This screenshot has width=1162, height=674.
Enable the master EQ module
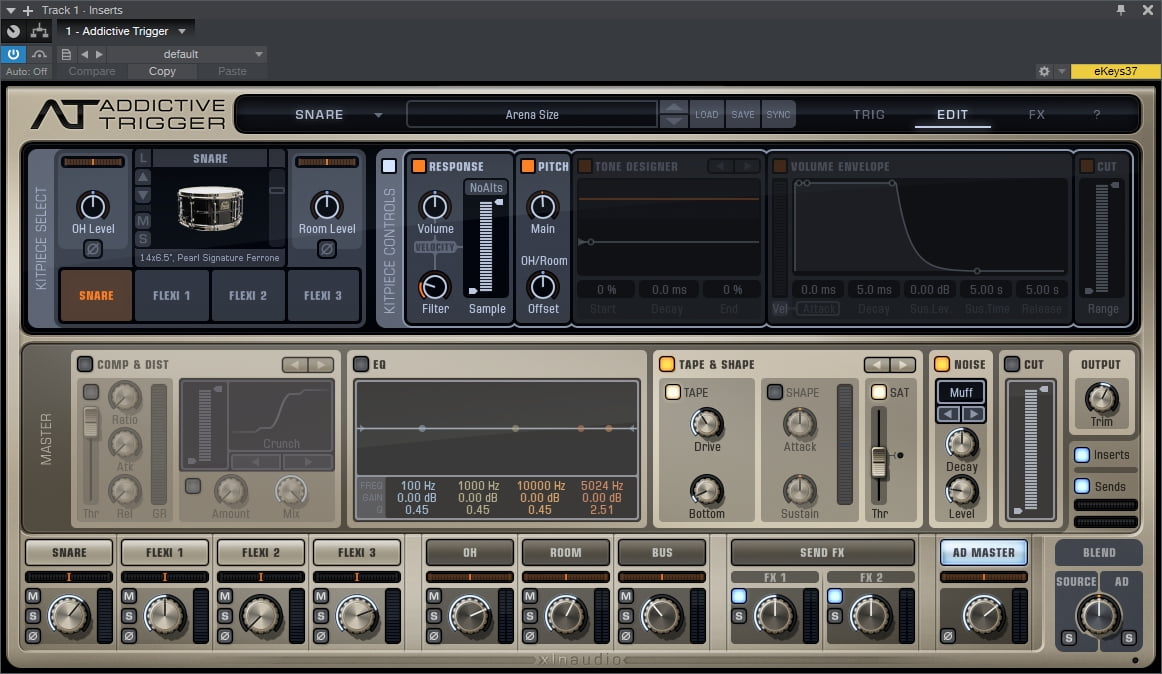[361, 364]
